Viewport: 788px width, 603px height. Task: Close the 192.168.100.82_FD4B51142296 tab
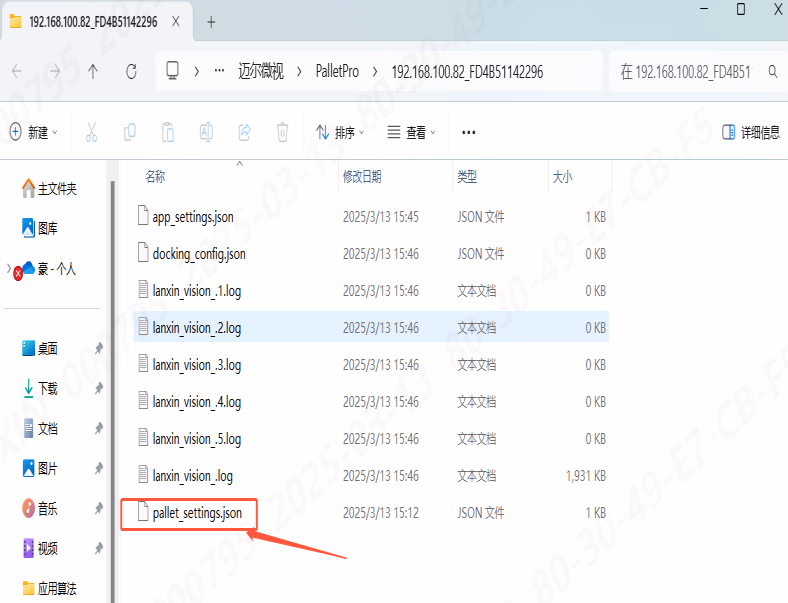(x=175, y=22)
